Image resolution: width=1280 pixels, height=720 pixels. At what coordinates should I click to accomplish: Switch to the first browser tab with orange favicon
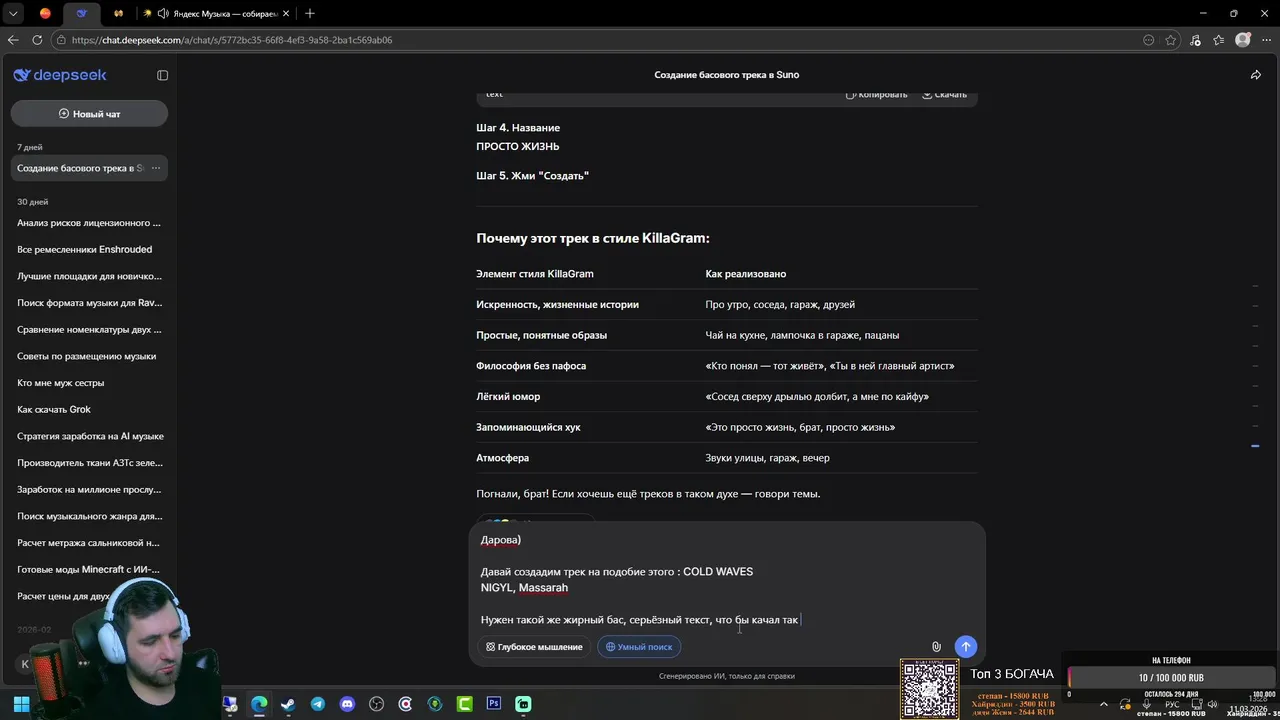(x=45, y=13)
